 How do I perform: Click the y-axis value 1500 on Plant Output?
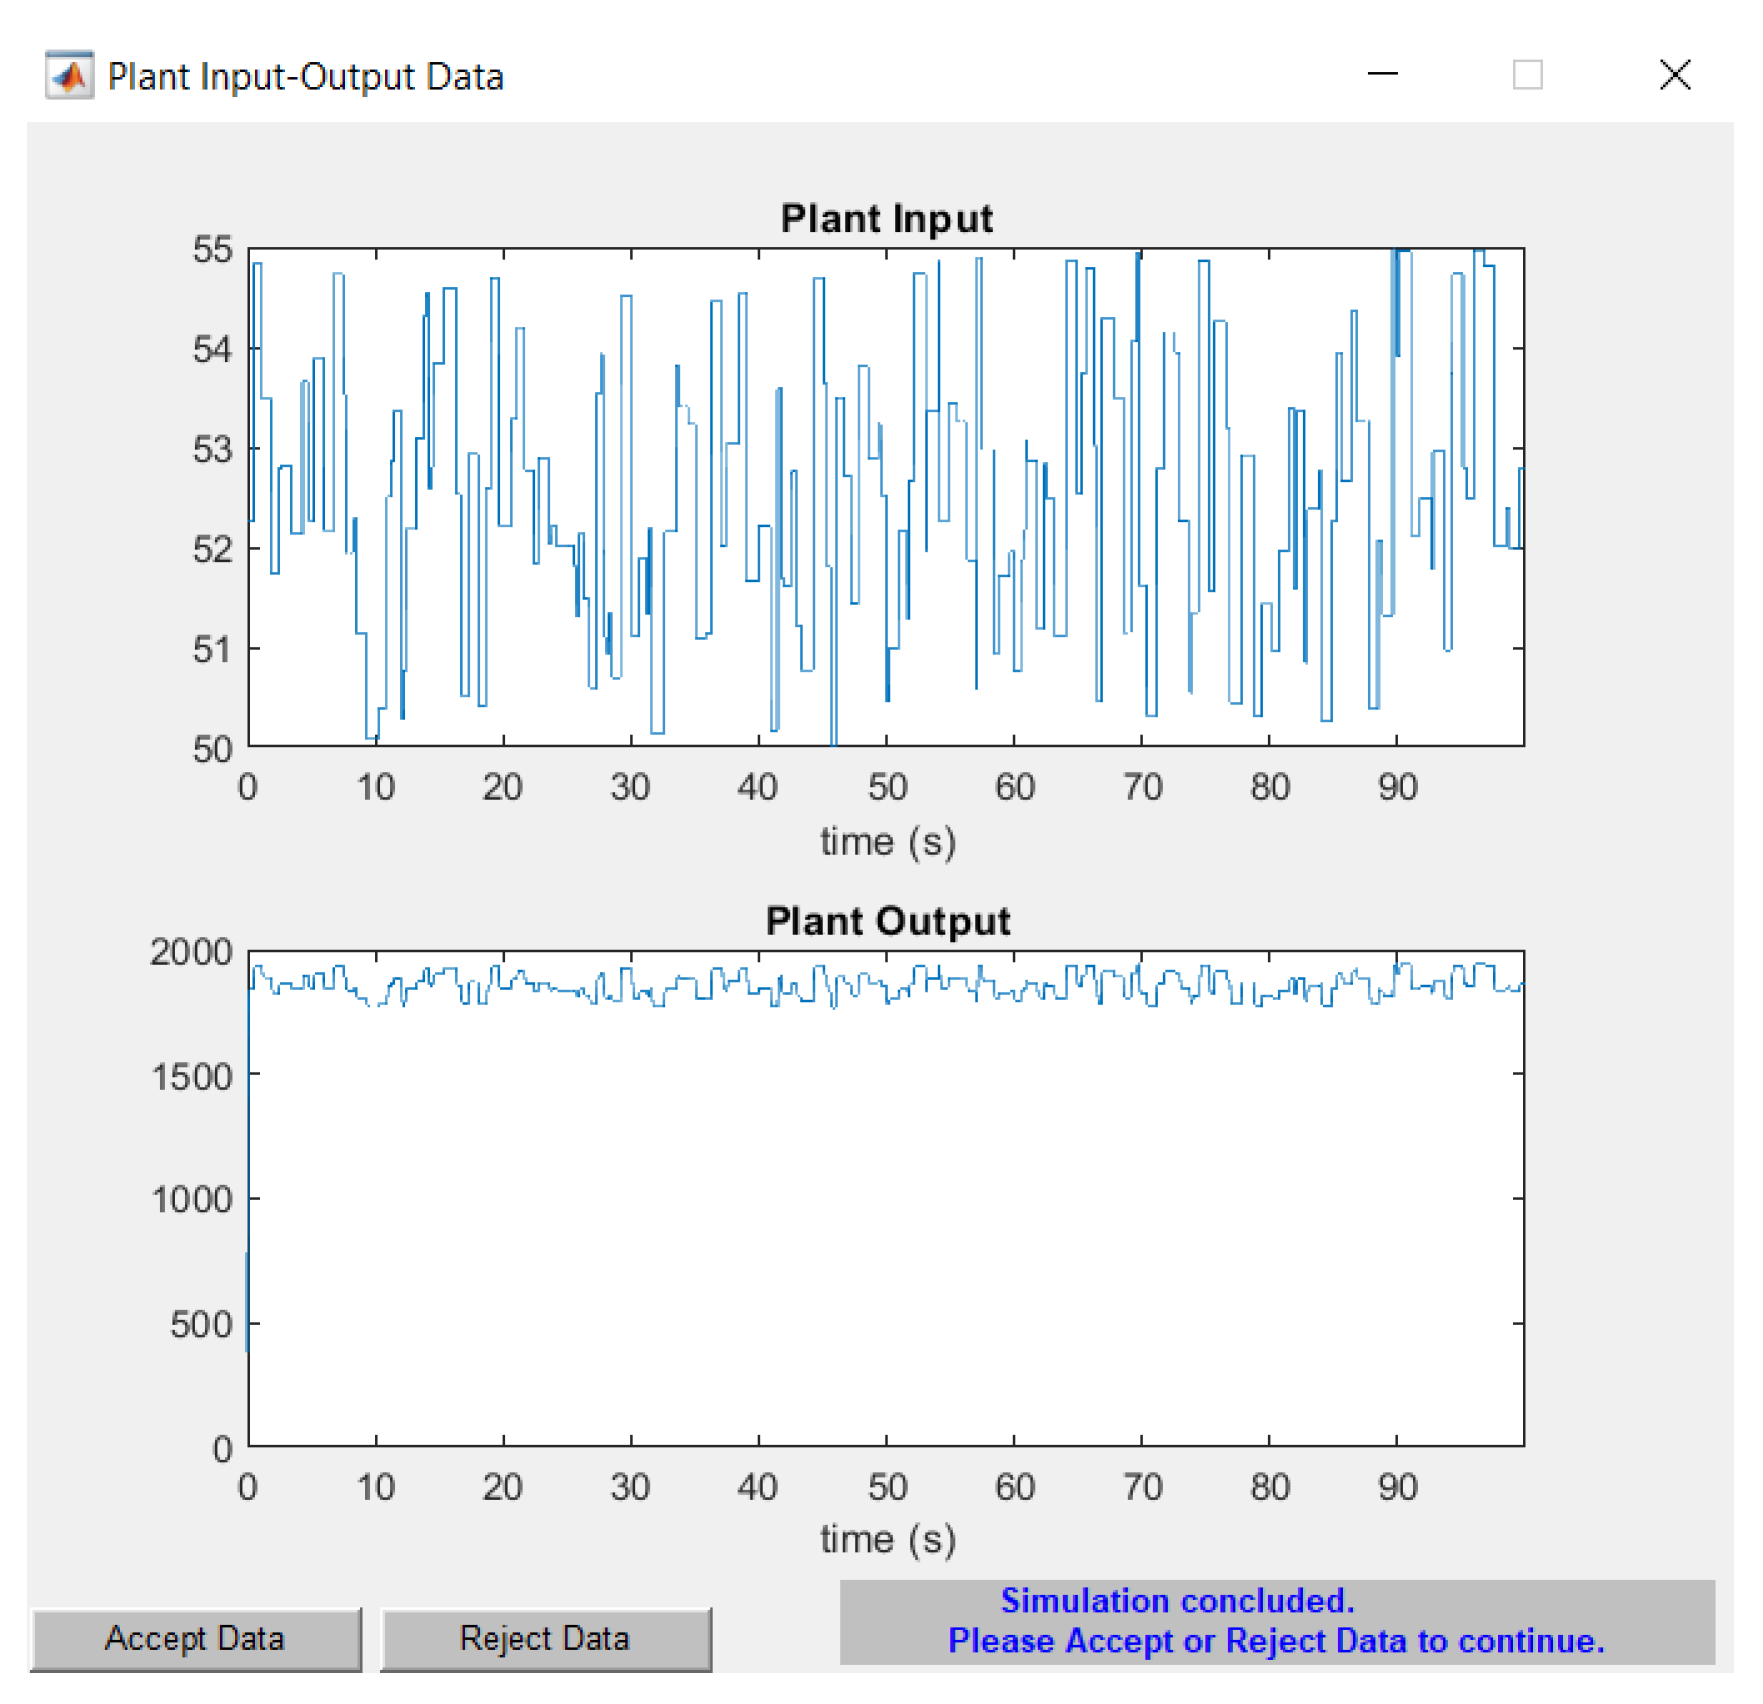click(191, 1076)
